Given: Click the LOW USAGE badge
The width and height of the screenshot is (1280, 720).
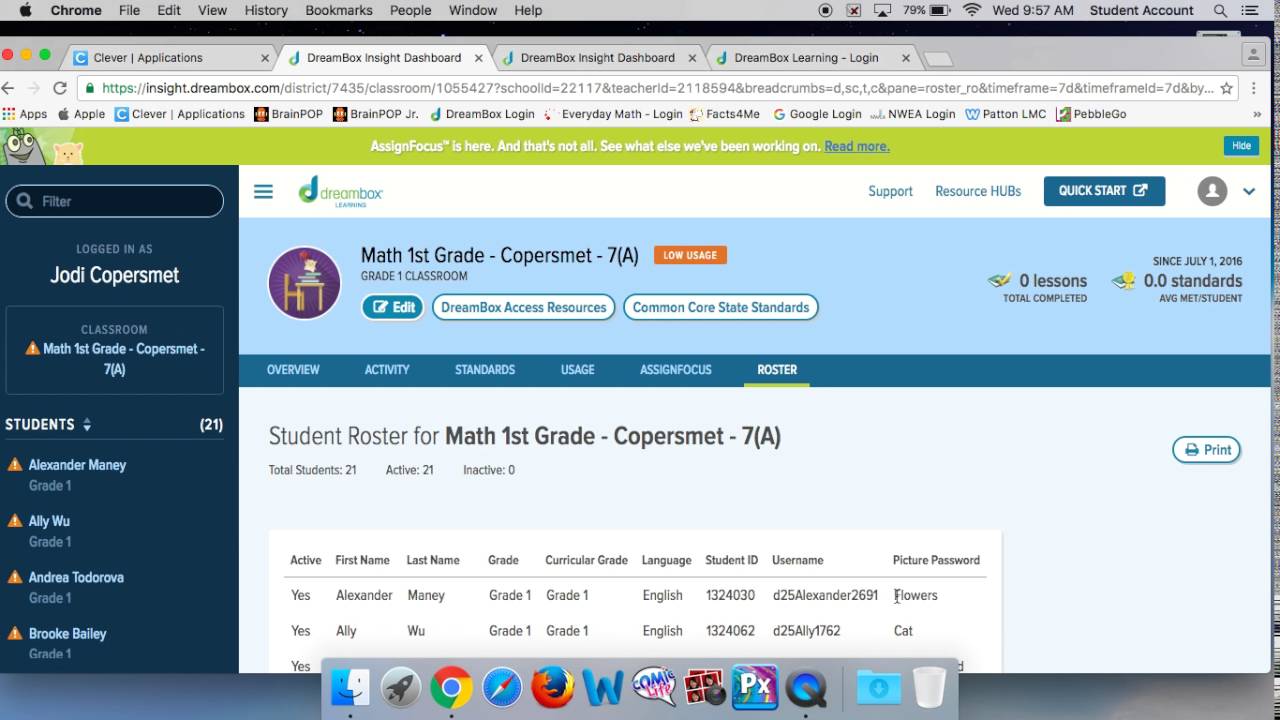Looking at the screenshot, I should point(690,255).
